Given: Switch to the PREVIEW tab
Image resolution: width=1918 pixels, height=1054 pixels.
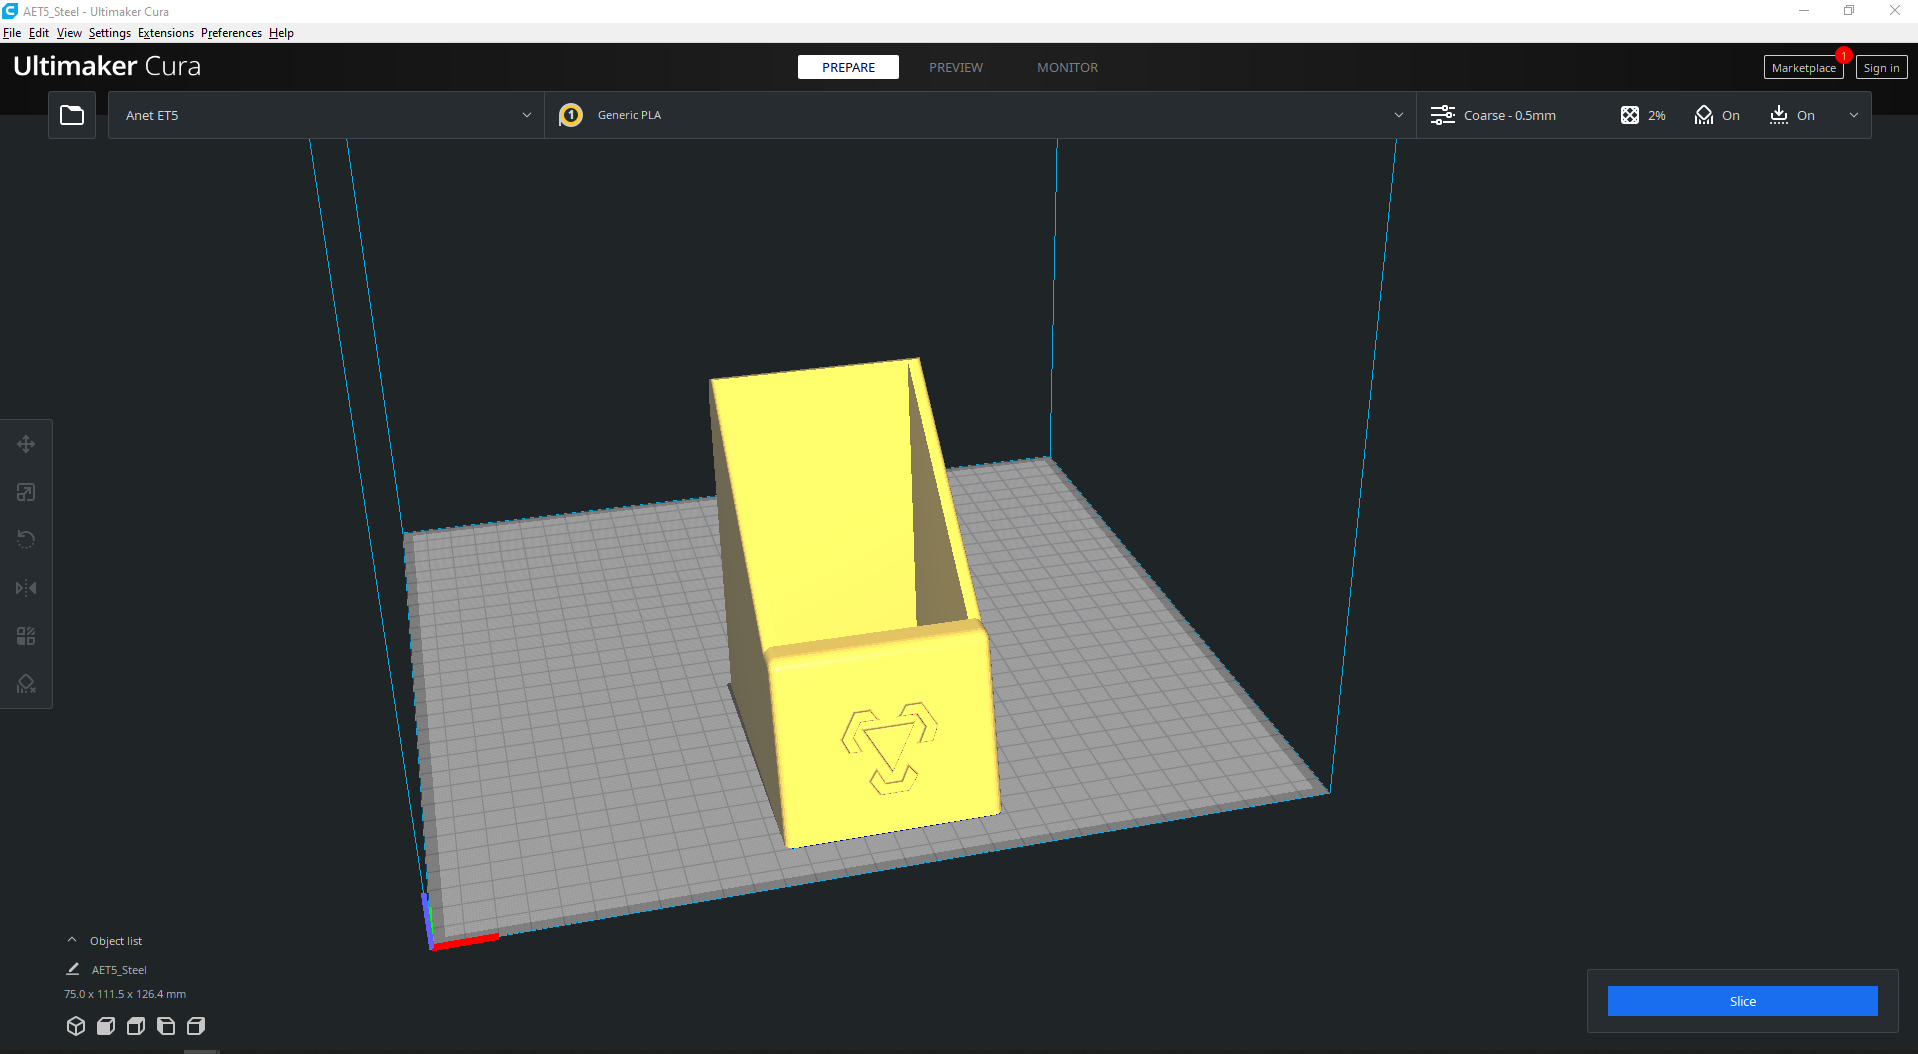Looking at the screenshot, I should tap(955, 67).
